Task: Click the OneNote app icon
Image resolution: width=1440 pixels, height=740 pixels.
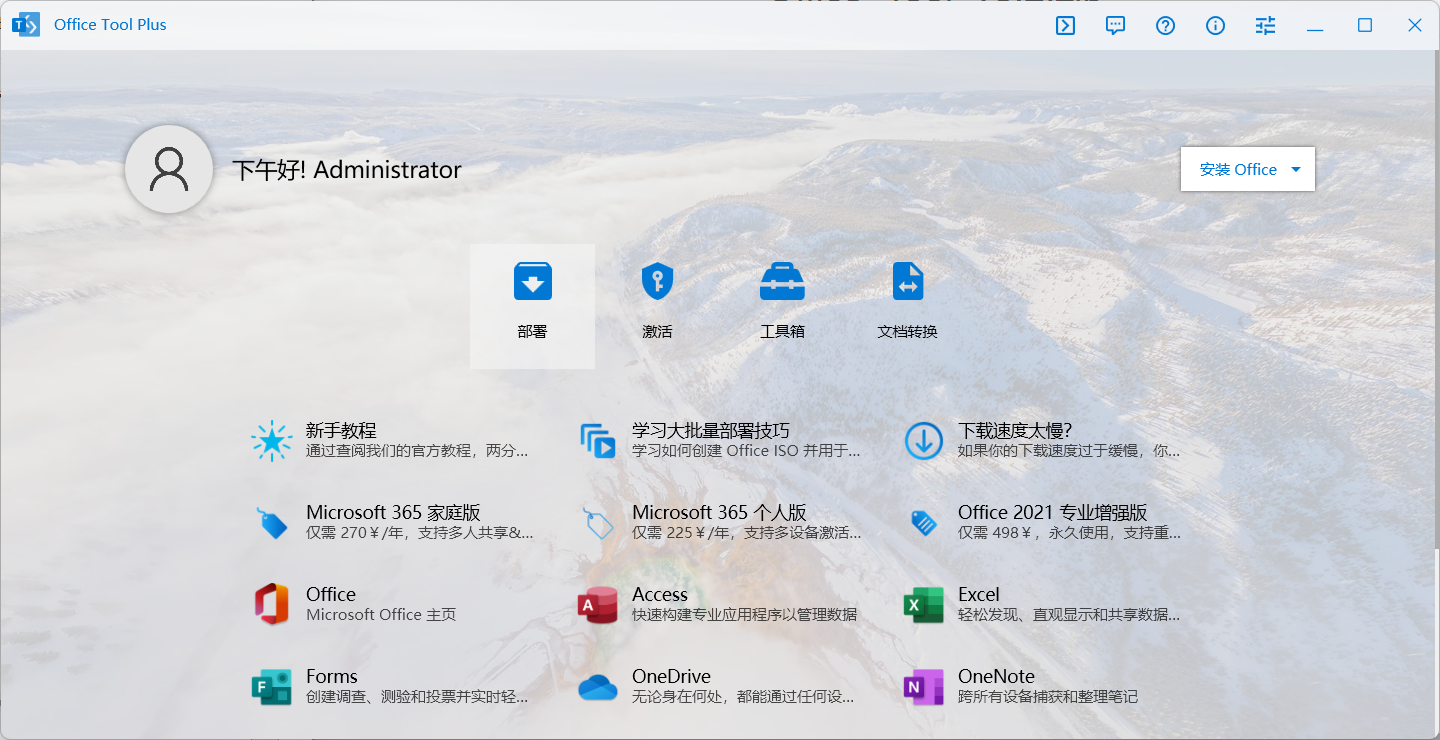Action: pyautogui.click(x=923, y=686)
